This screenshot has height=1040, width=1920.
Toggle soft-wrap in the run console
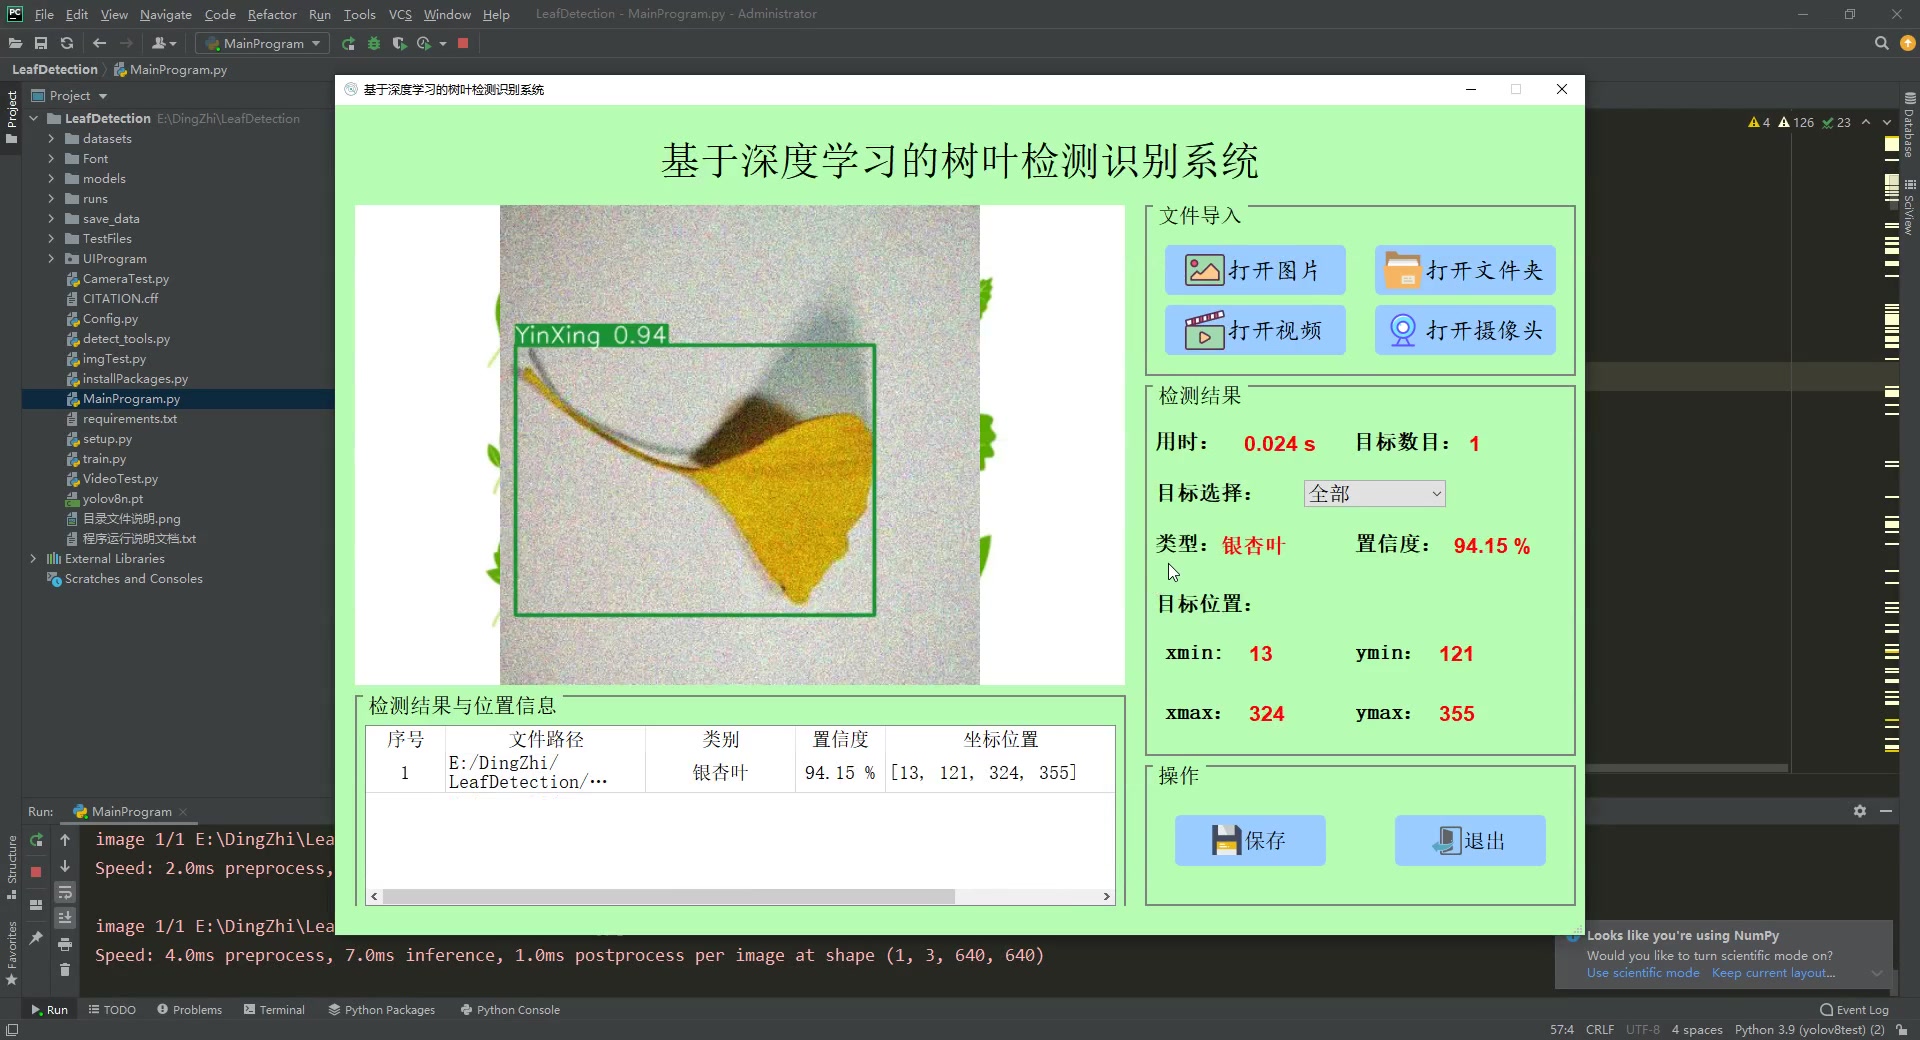[x=65, y=894]
